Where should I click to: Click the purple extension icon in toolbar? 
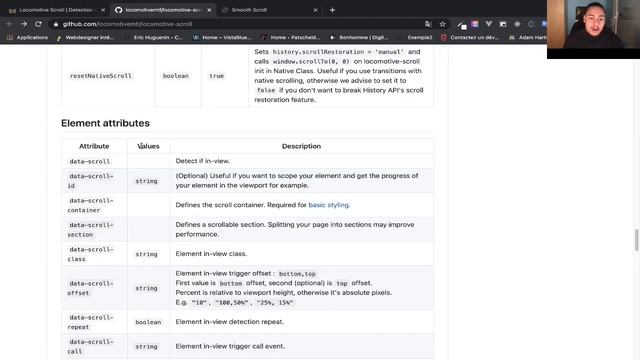point(475,24)
